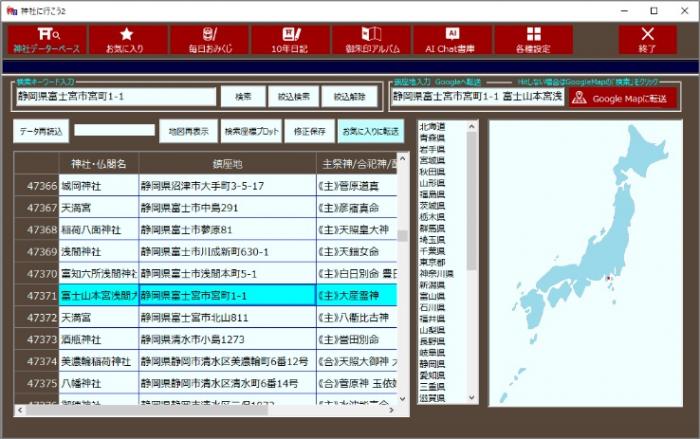Open AI Chat書庫
Viewport: 700px width, 439px height.
pos(451,40)
